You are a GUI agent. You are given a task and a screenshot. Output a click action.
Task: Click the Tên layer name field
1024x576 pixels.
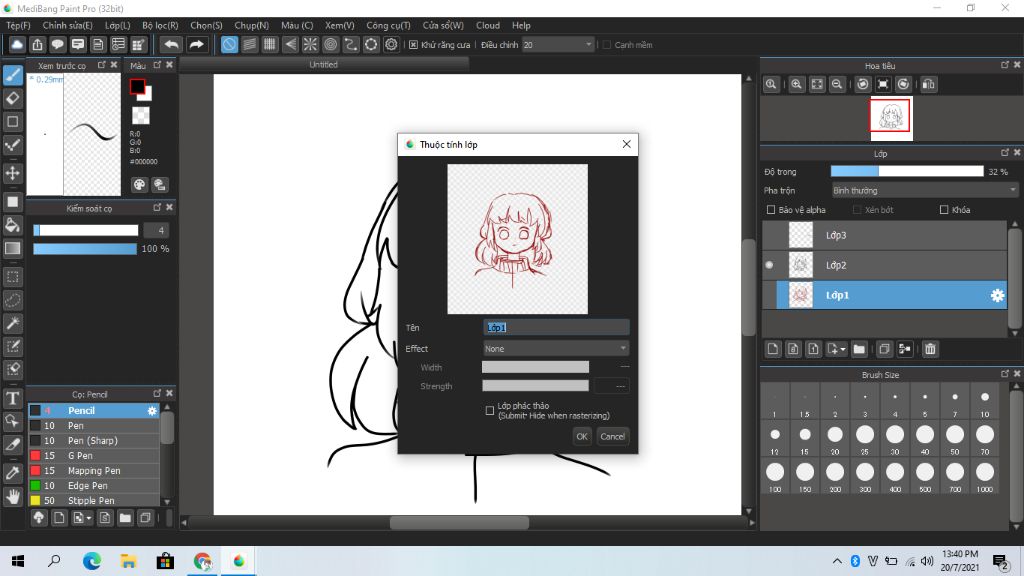556,328
